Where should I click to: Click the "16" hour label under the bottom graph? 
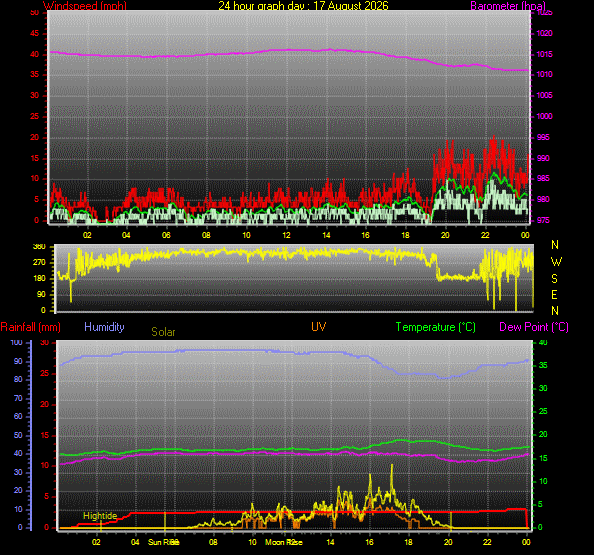[x=369, y=542]
